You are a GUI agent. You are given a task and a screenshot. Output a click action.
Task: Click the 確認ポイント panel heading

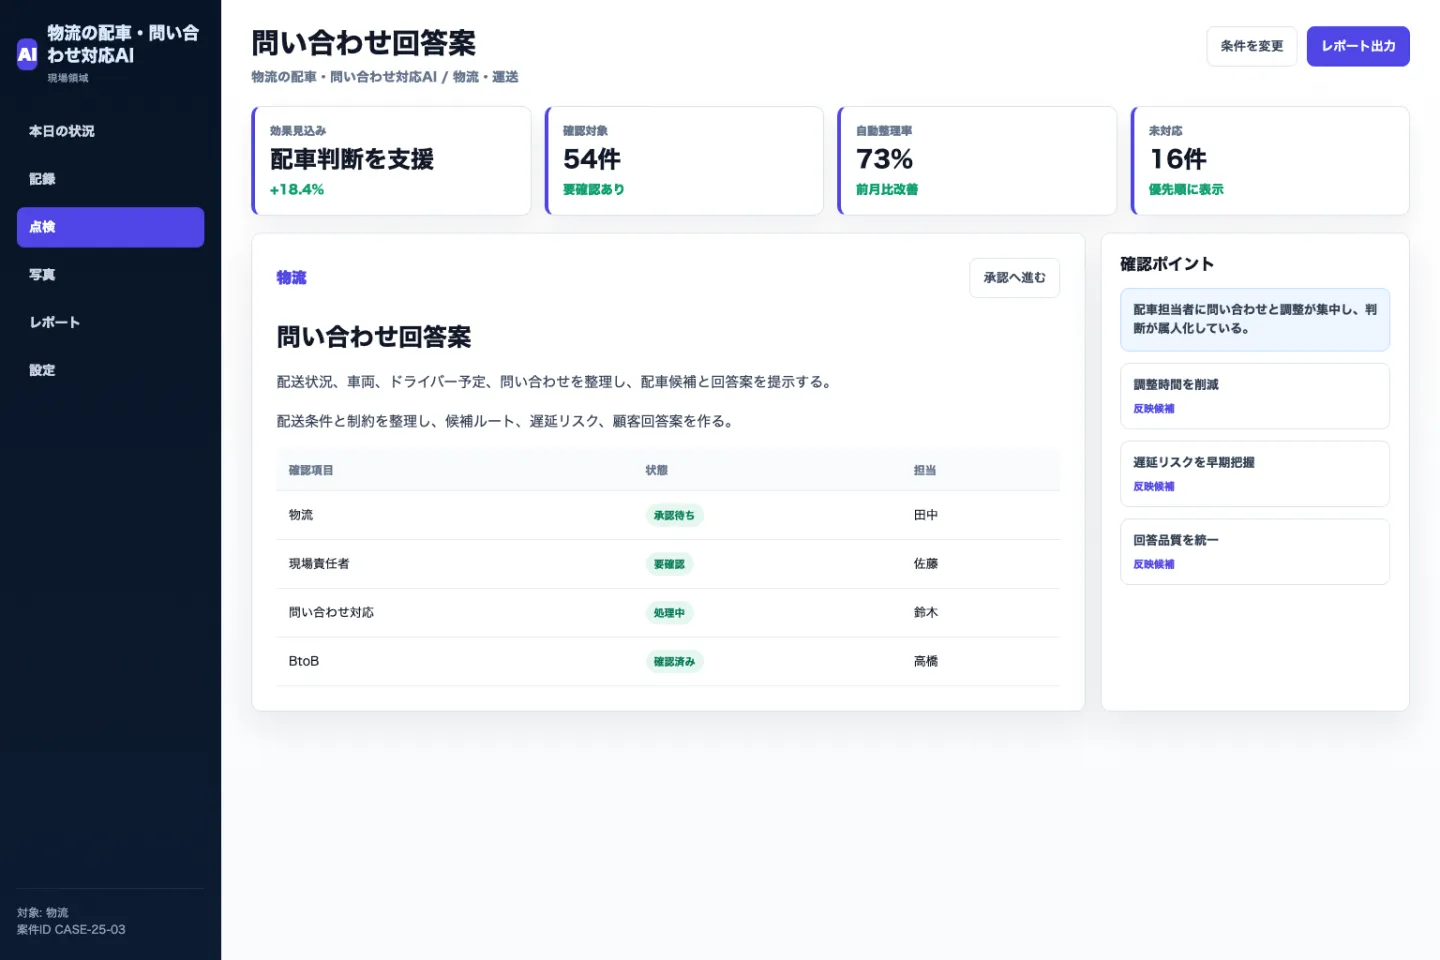click(1167, 264)
